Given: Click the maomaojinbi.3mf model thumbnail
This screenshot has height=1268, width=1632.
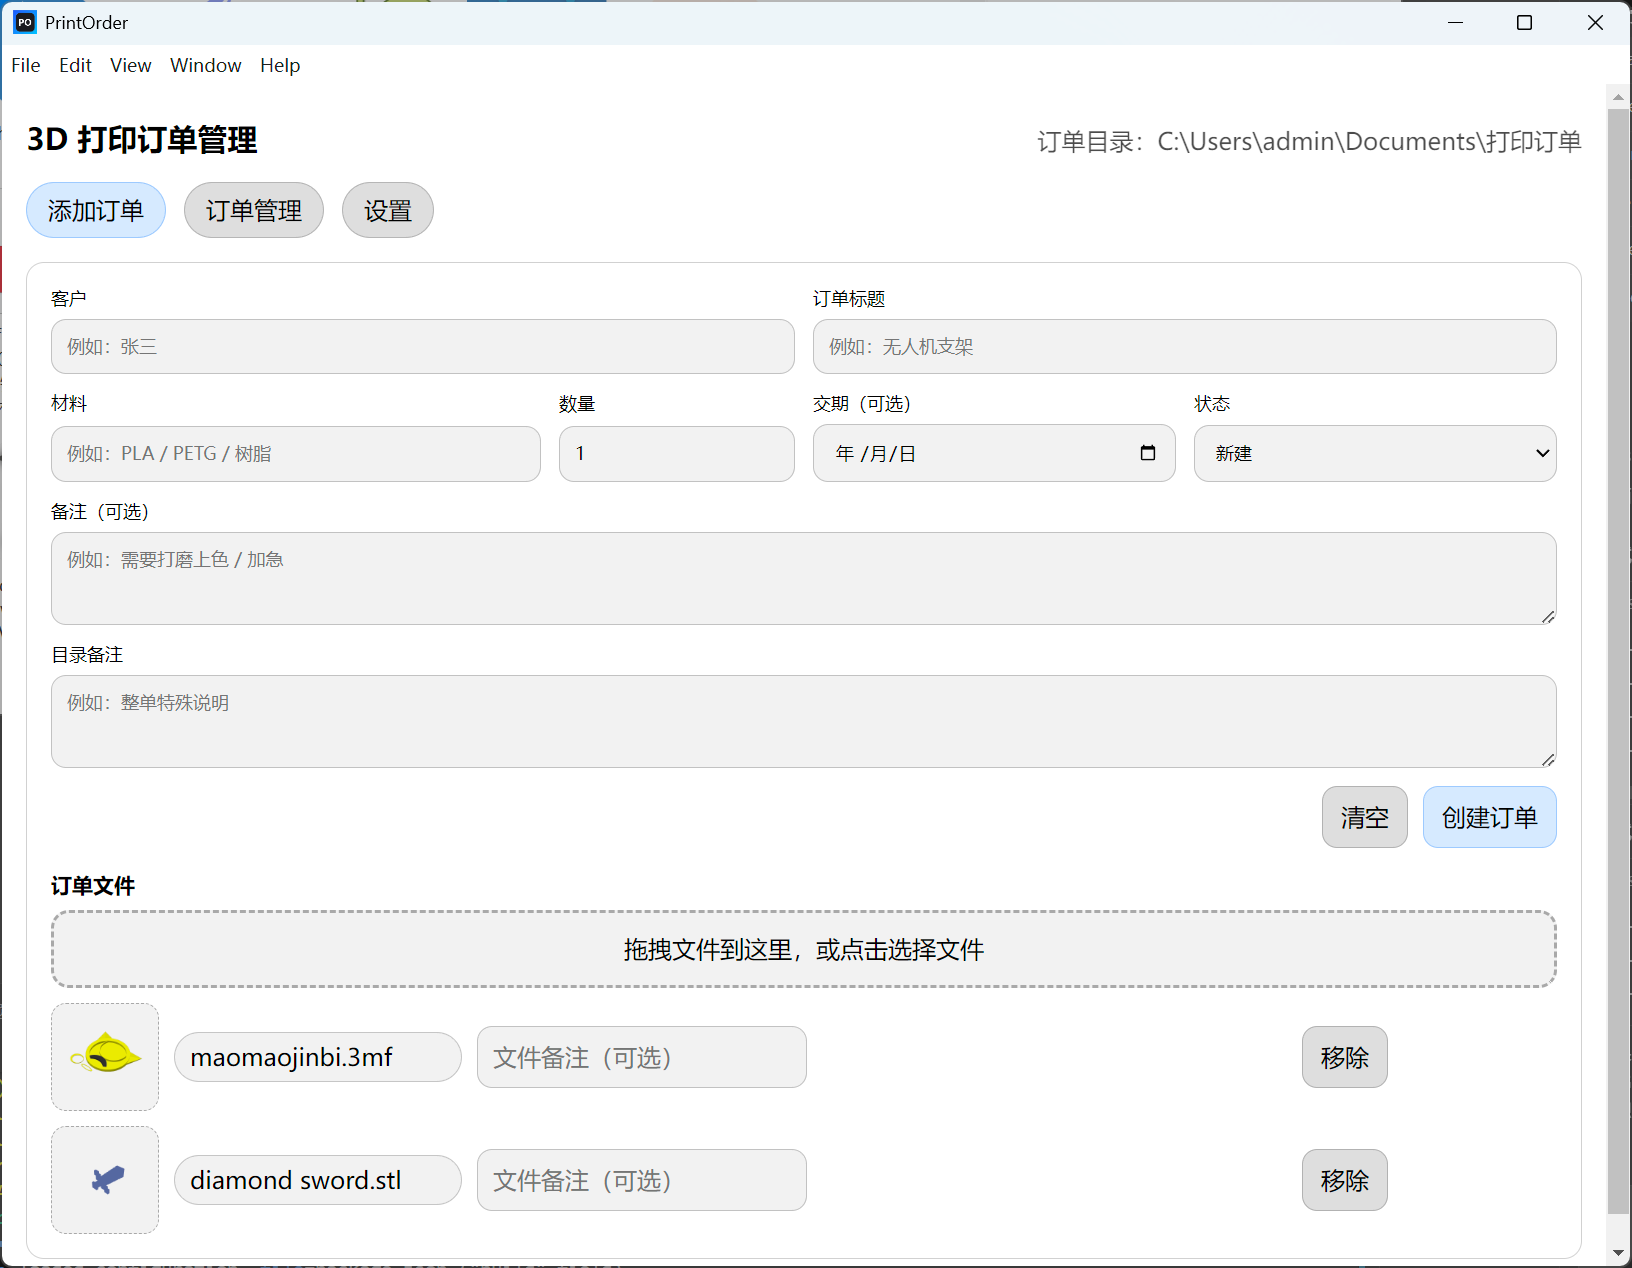Looking at the screenshot, I should 105,1056.
